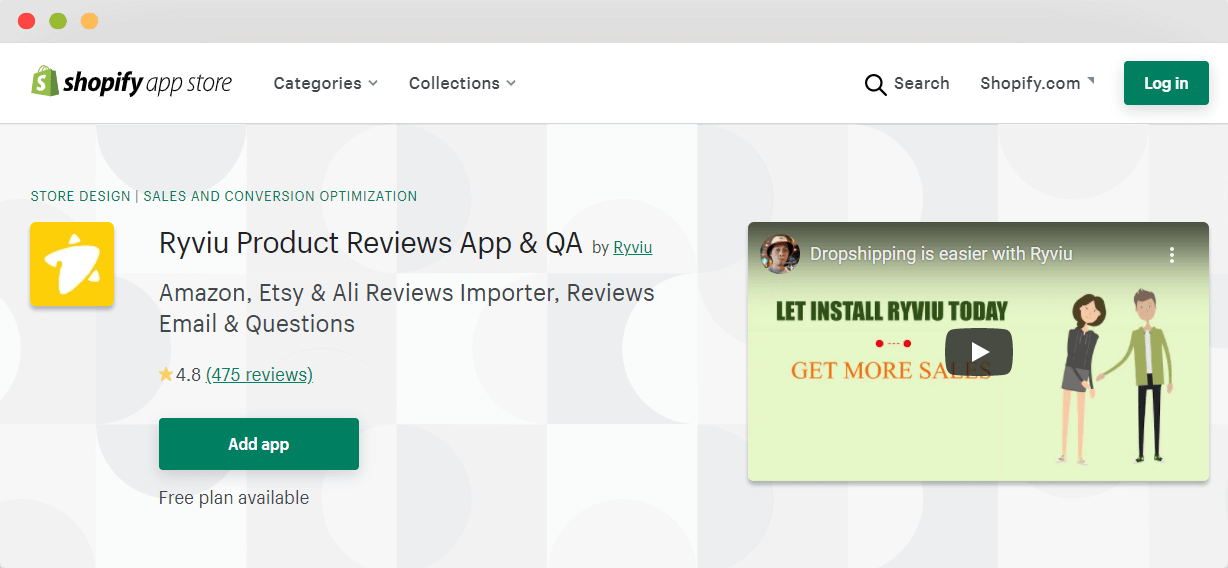Open the Categories dropdown menu
The height and width of the screenshot is (568, 1228).
326,83
